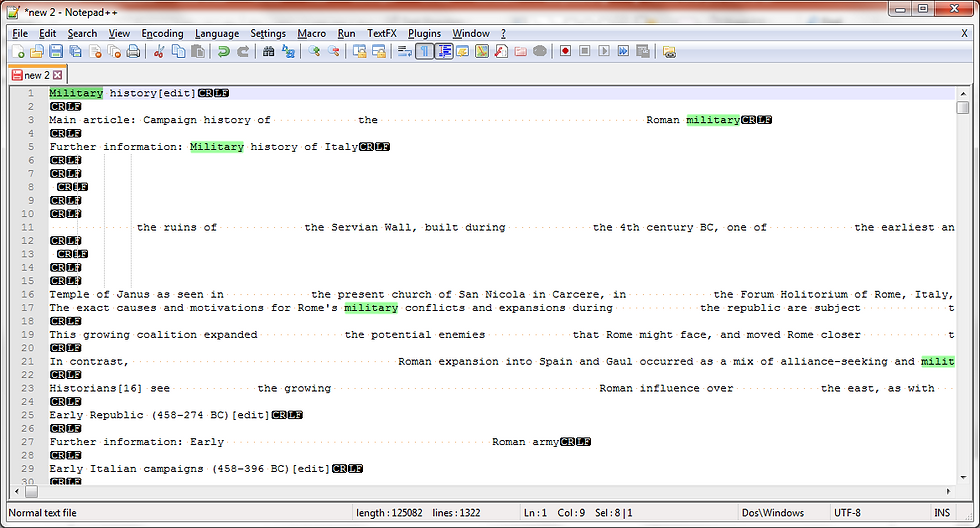Open the Search menu
Image resolution: width=980 pixels, height=528 pixels.
[82, 34]
